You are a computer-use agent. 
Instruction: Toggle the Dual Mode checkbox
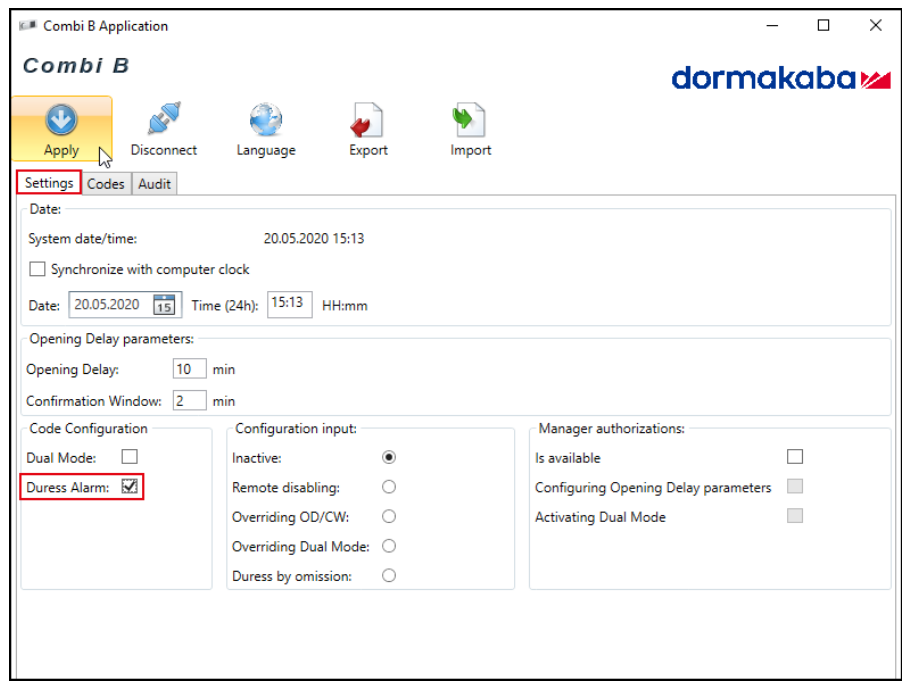130,457
